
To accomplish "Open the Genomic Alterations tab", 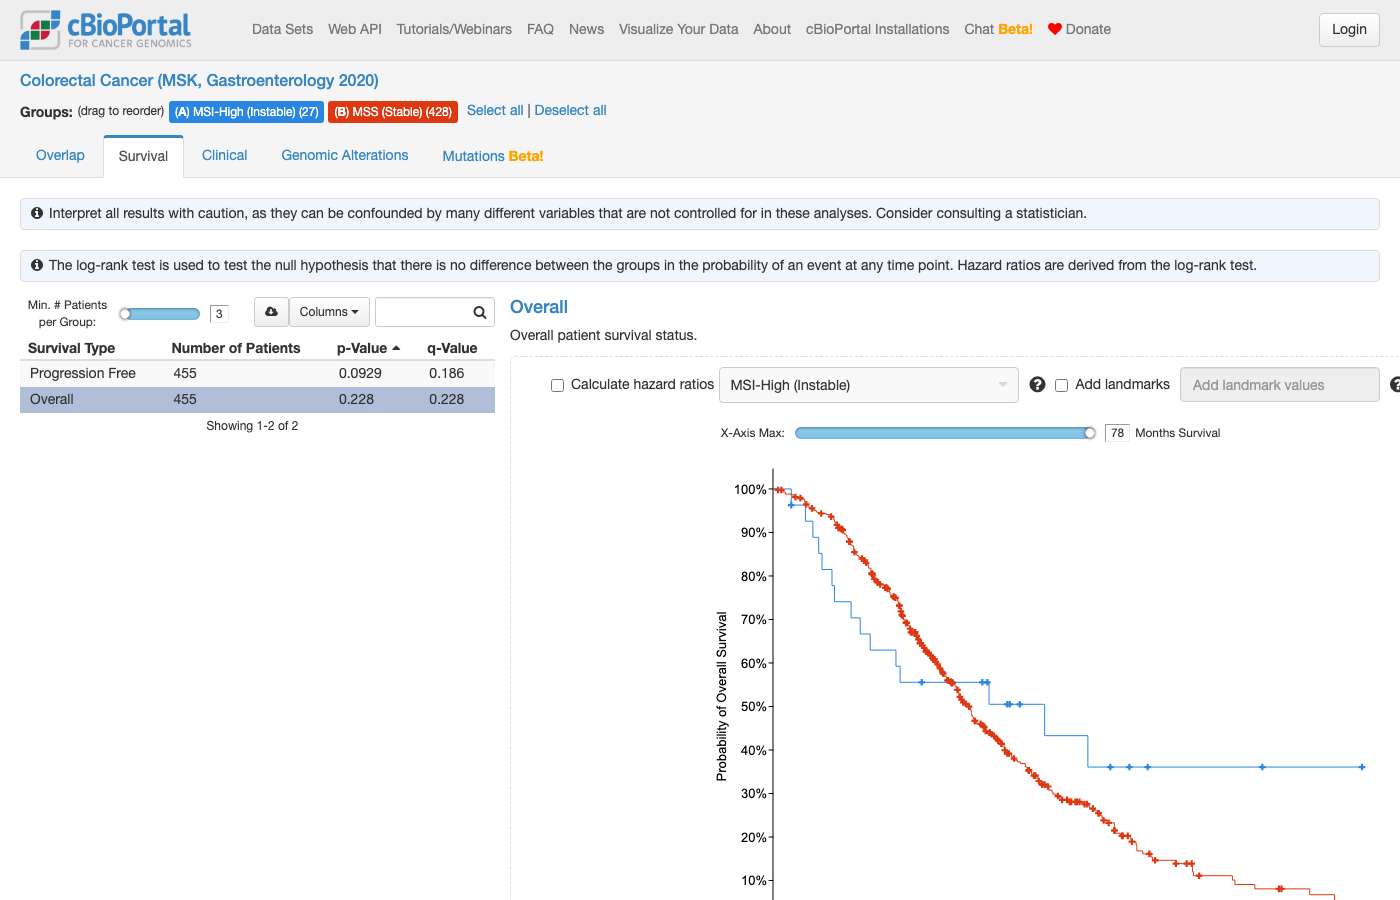I will [345, 155].
